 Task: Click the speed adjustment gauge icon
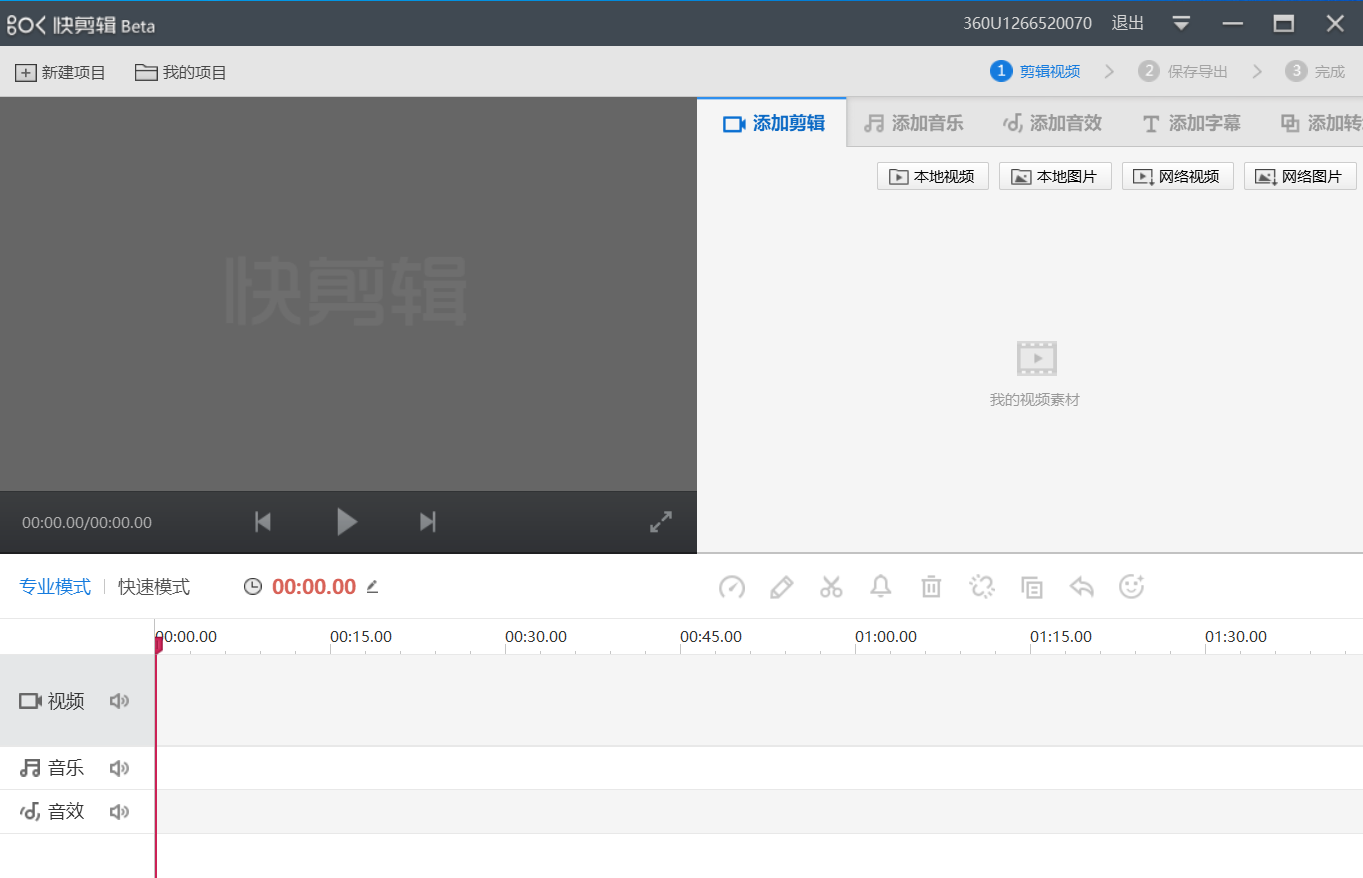(x=732, y=587)
